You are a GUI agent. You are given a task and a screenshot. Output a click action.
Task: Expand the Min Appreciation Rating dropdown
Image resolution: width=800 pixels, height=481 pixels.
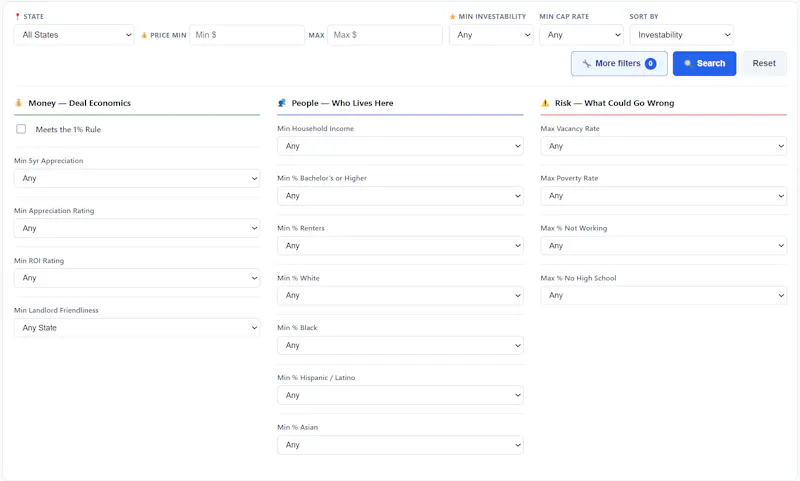pos(137,228)
